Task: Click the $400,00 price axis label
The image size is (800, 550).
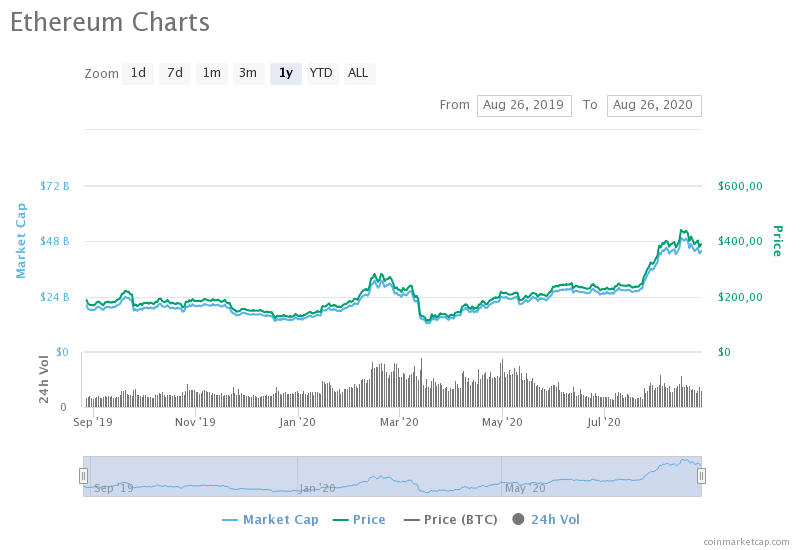Action: point(740,241)
